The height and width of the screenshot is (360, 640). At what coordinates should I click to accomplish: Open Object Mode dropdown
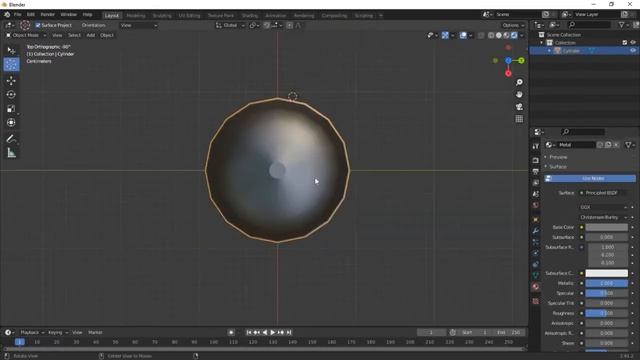[25, 36]
